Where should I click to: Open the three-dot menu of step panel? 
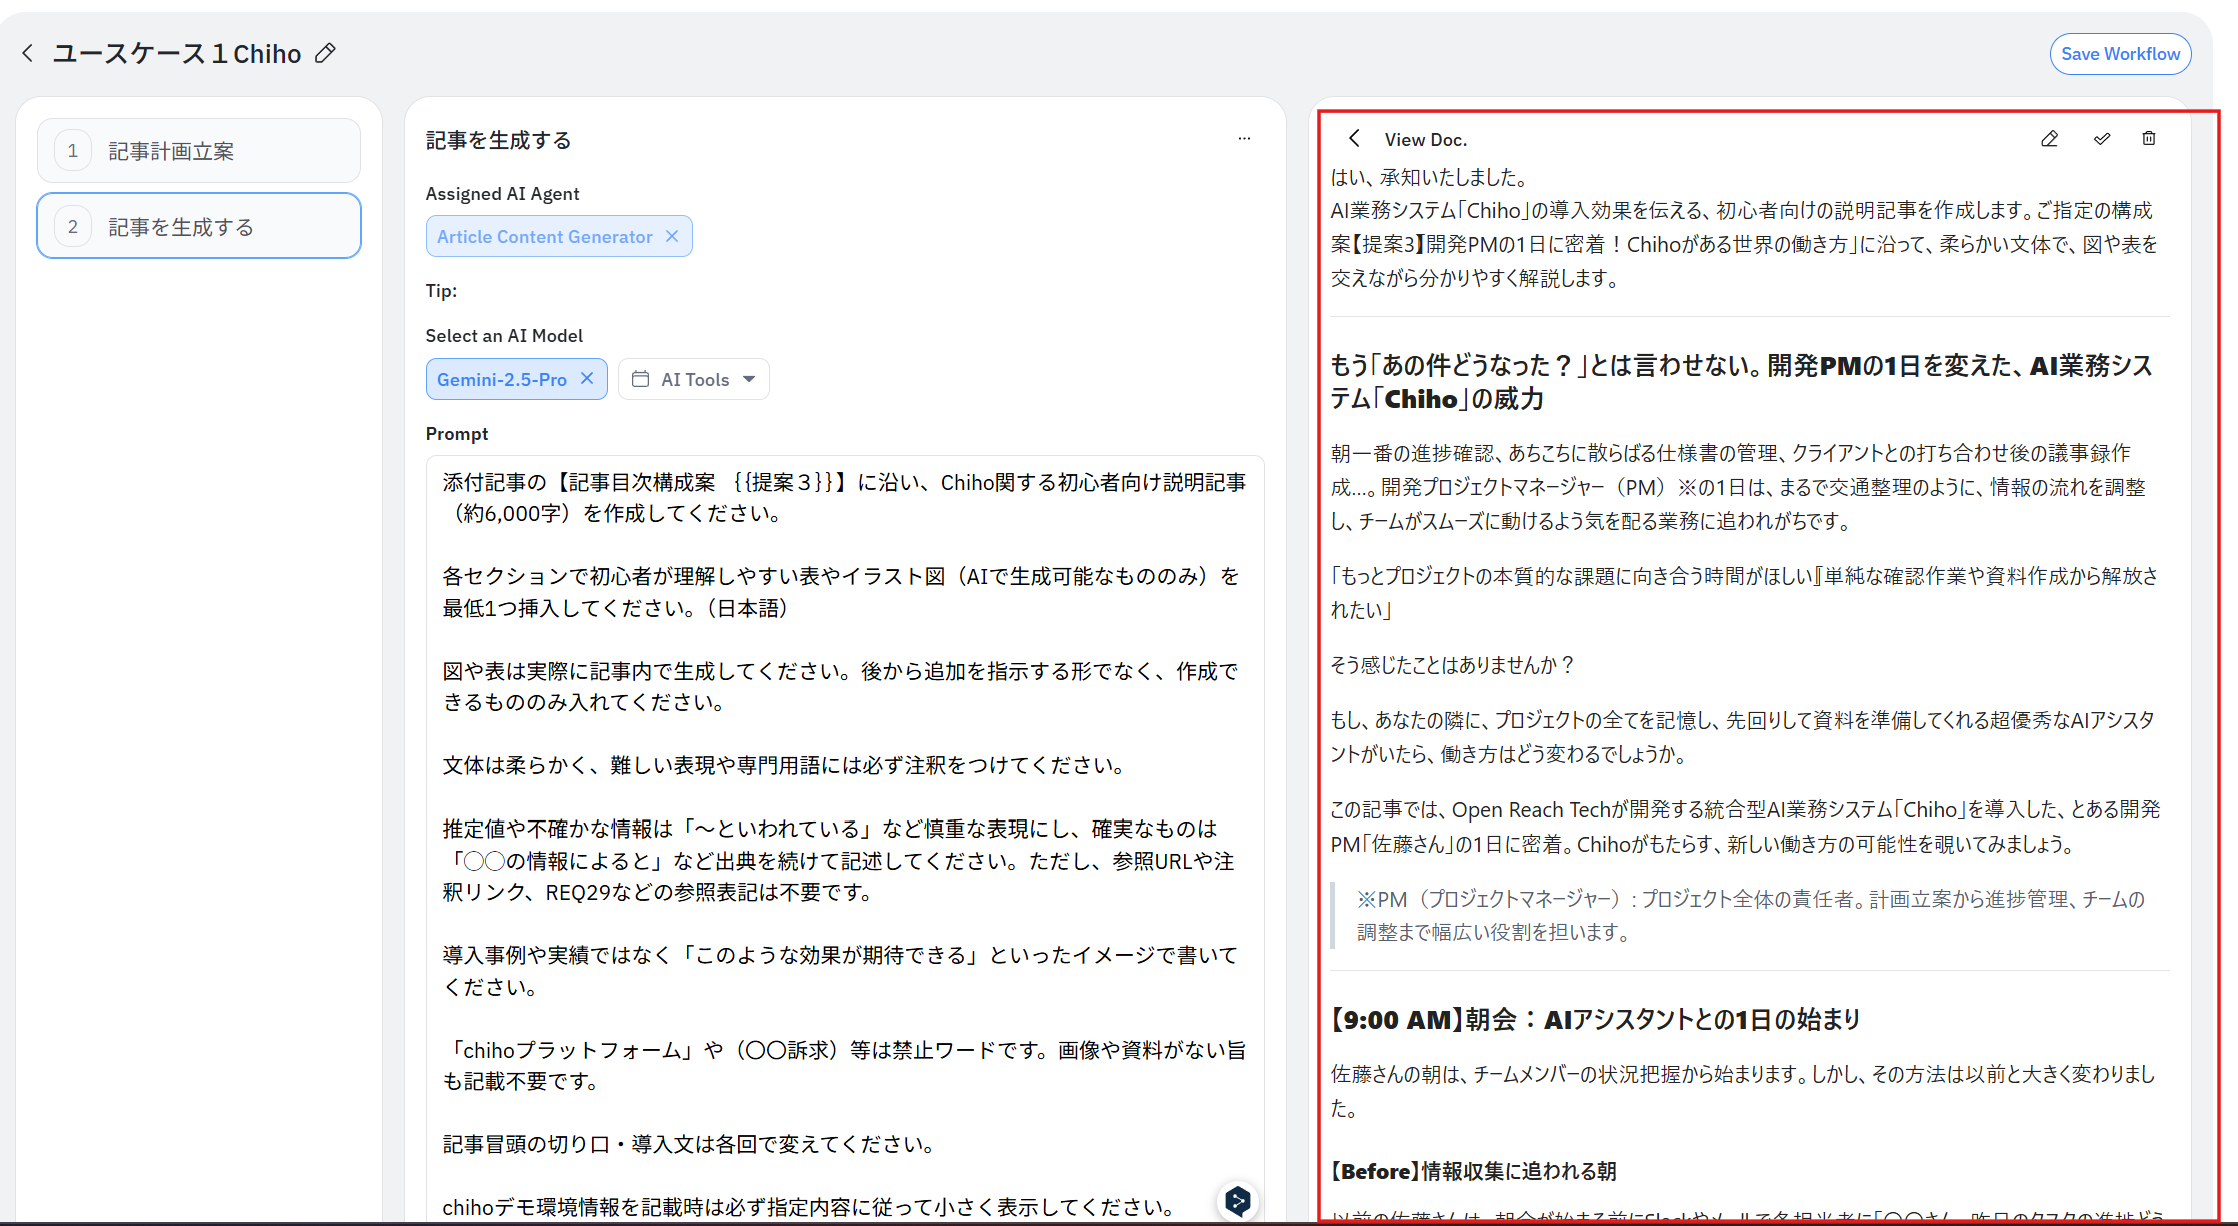point(1244,139)
